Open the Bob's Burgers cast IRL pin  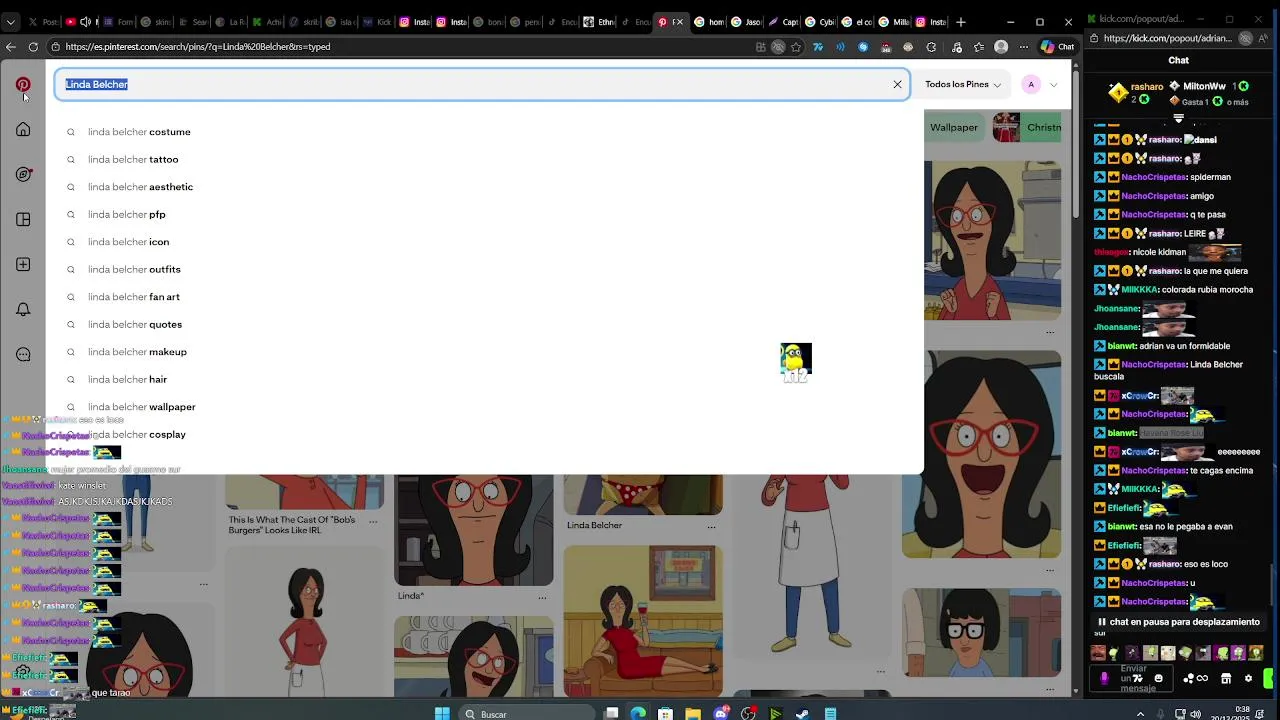point(304,492)
